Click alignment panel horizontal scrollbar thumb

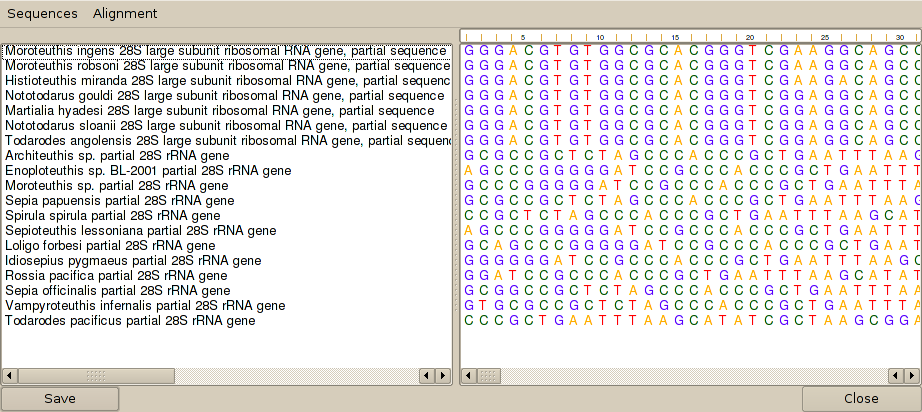coord(489,375)
